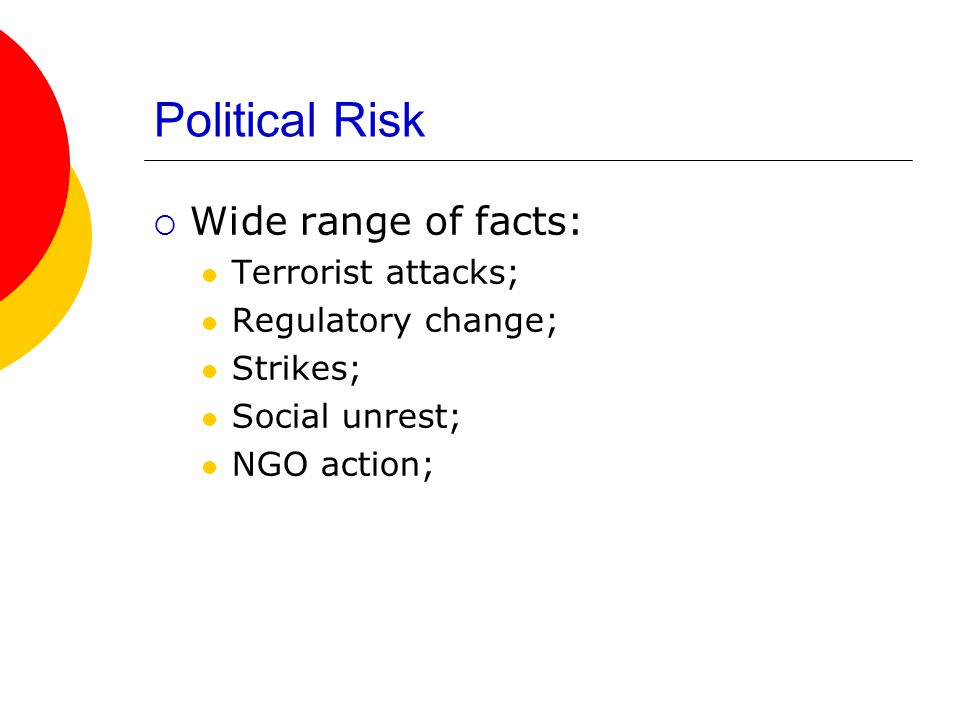Click the word 'facts:' in first bullet
960x720 pixels.
pos(527,220)
